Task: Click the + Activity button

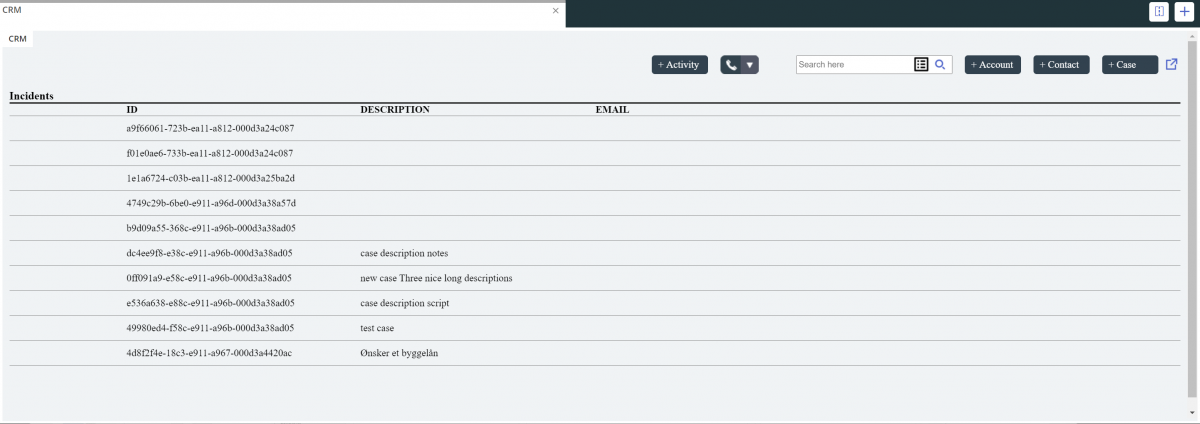Action: pos(680,65)
